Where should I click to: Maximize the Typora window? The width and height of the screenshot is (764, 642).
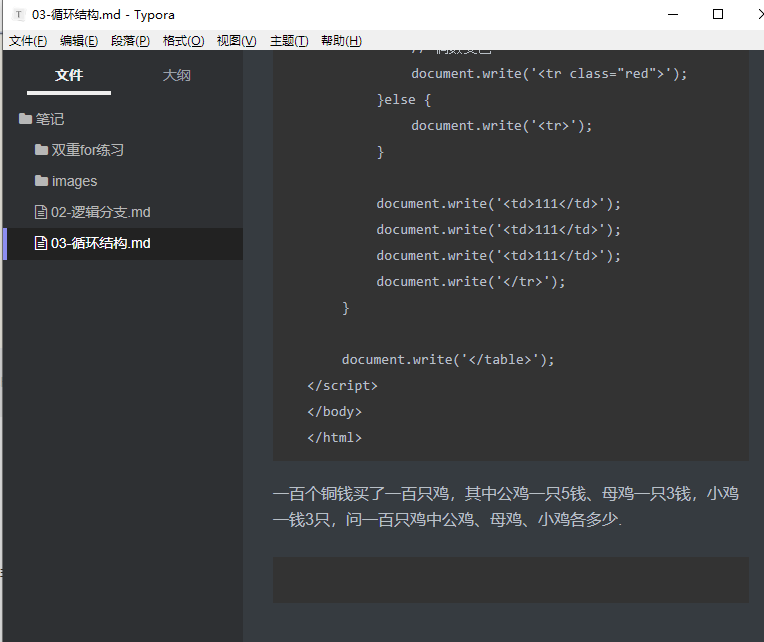click(x=718, y=15)
